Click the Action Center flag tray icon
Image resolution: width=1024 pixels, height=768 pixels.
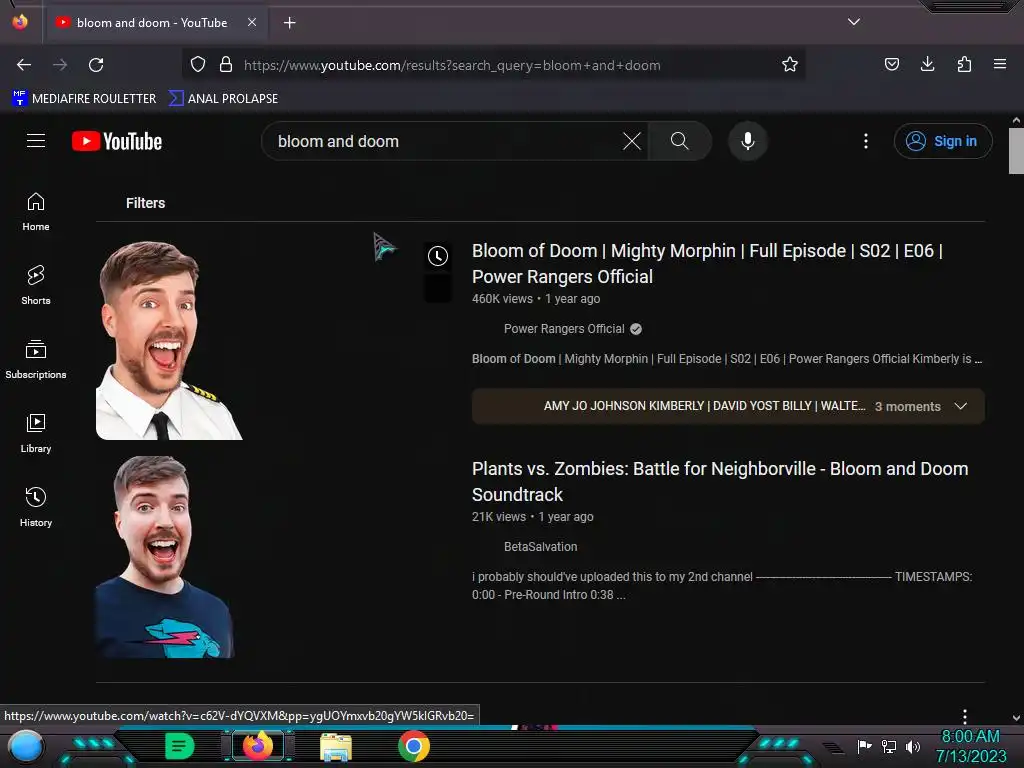click(865, 746)
